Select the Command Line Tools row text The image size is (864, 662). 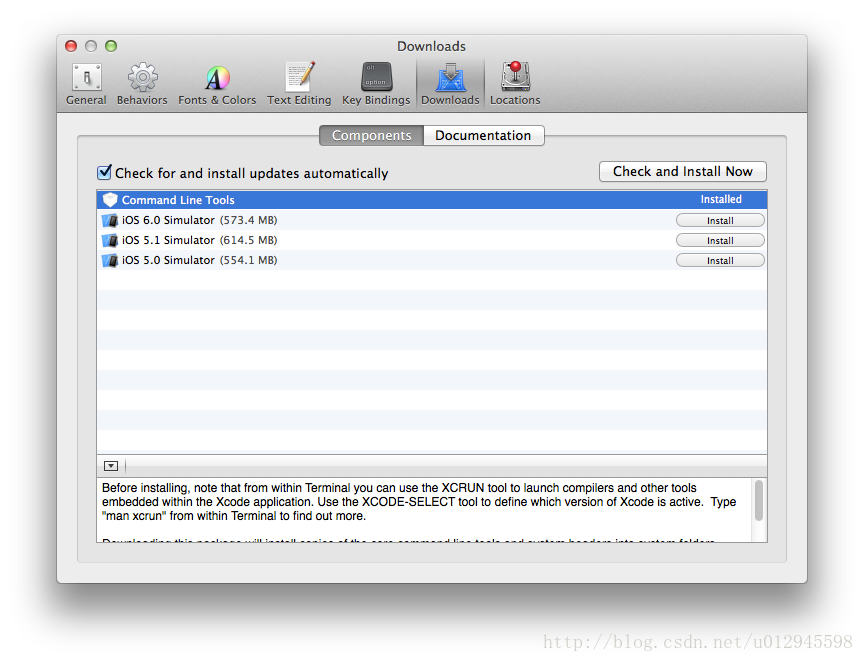[x=178, y=200]
